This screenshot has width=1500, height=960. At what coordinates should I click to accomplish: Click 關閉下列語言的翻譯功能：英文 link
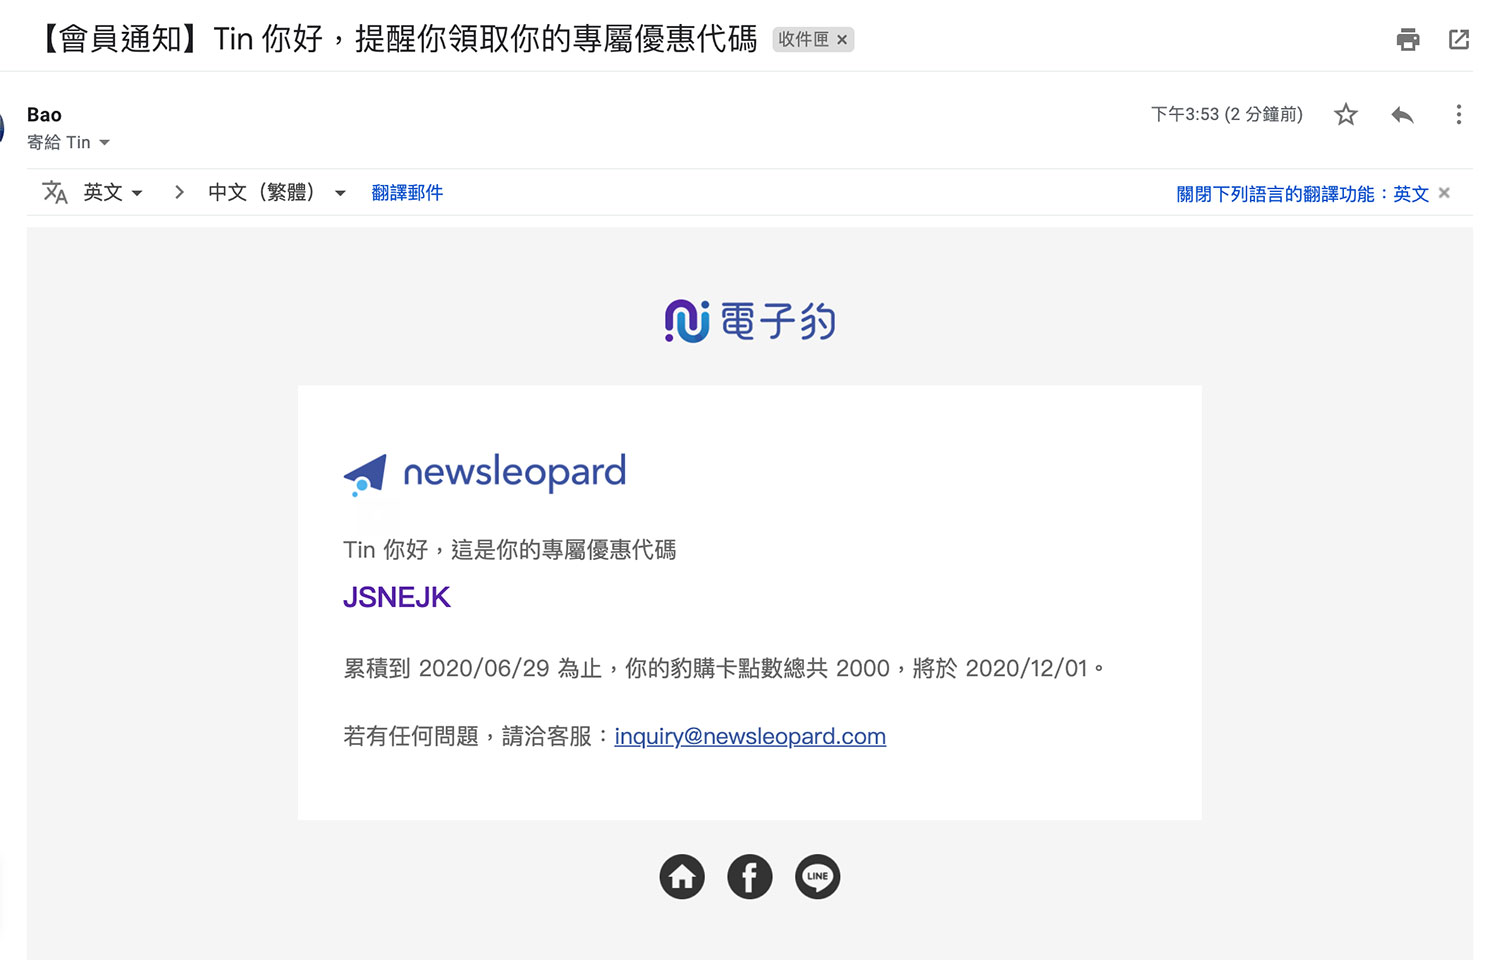pyautogui.click(x=1302, y=194)
